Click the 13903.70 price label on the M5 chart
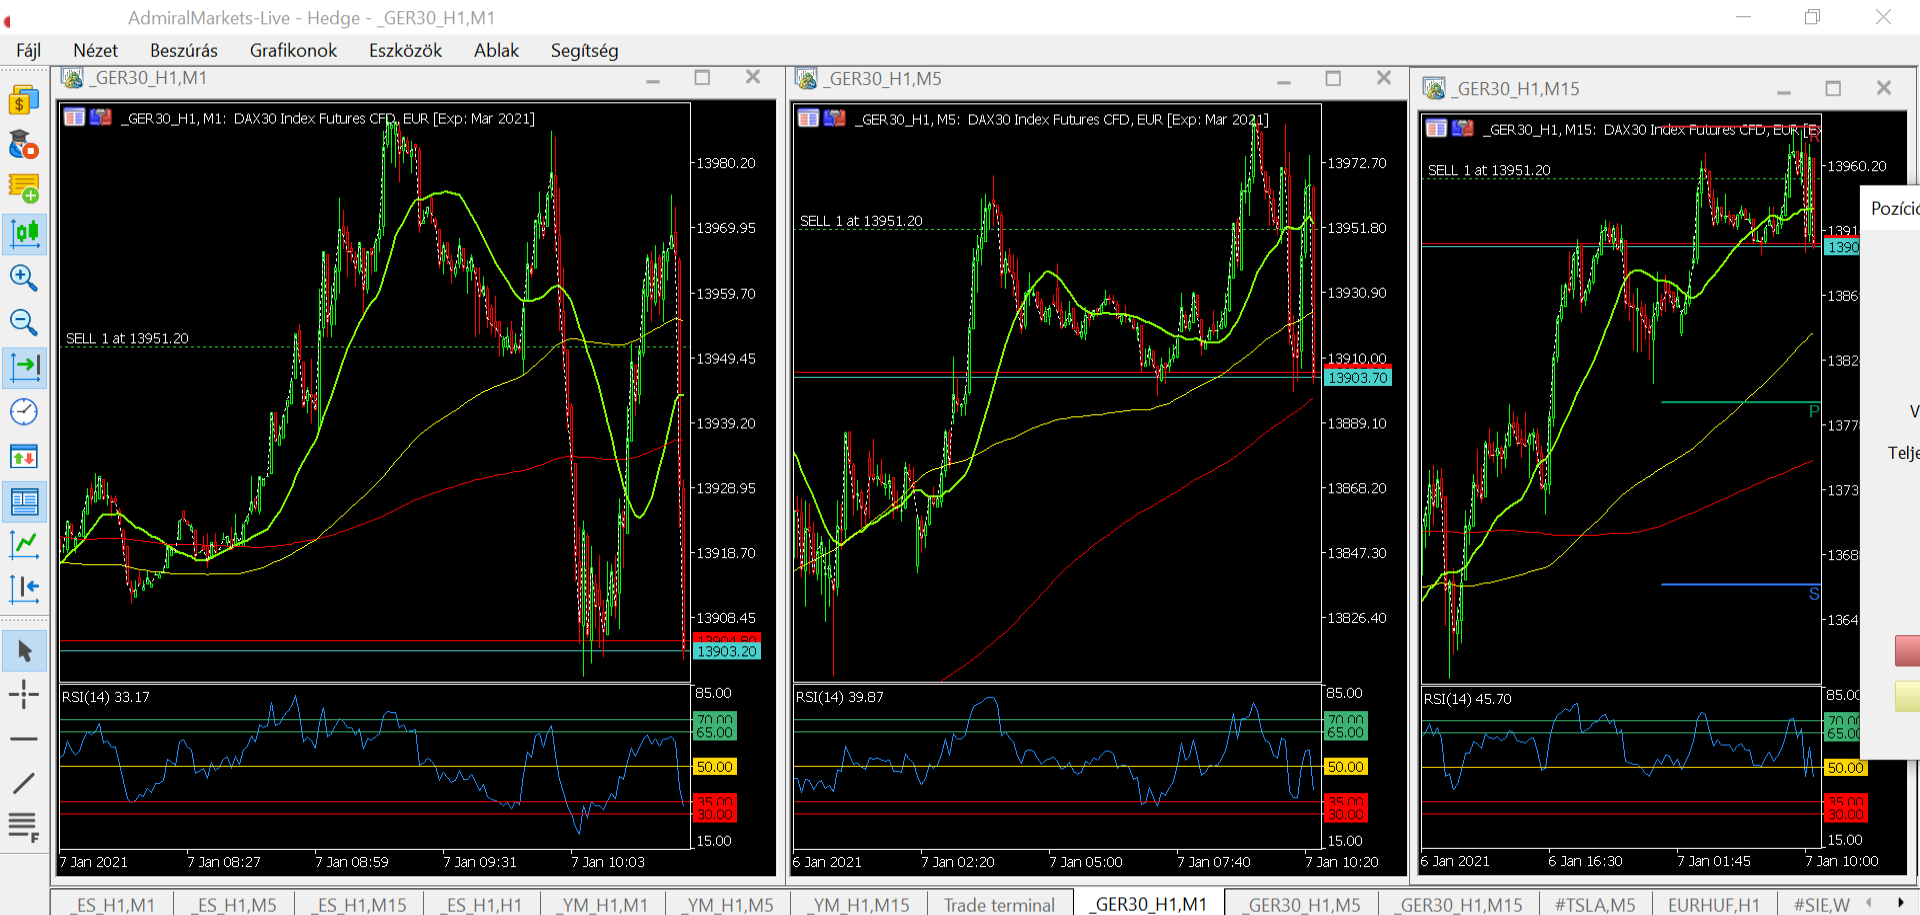 (x=1357, y=378)
